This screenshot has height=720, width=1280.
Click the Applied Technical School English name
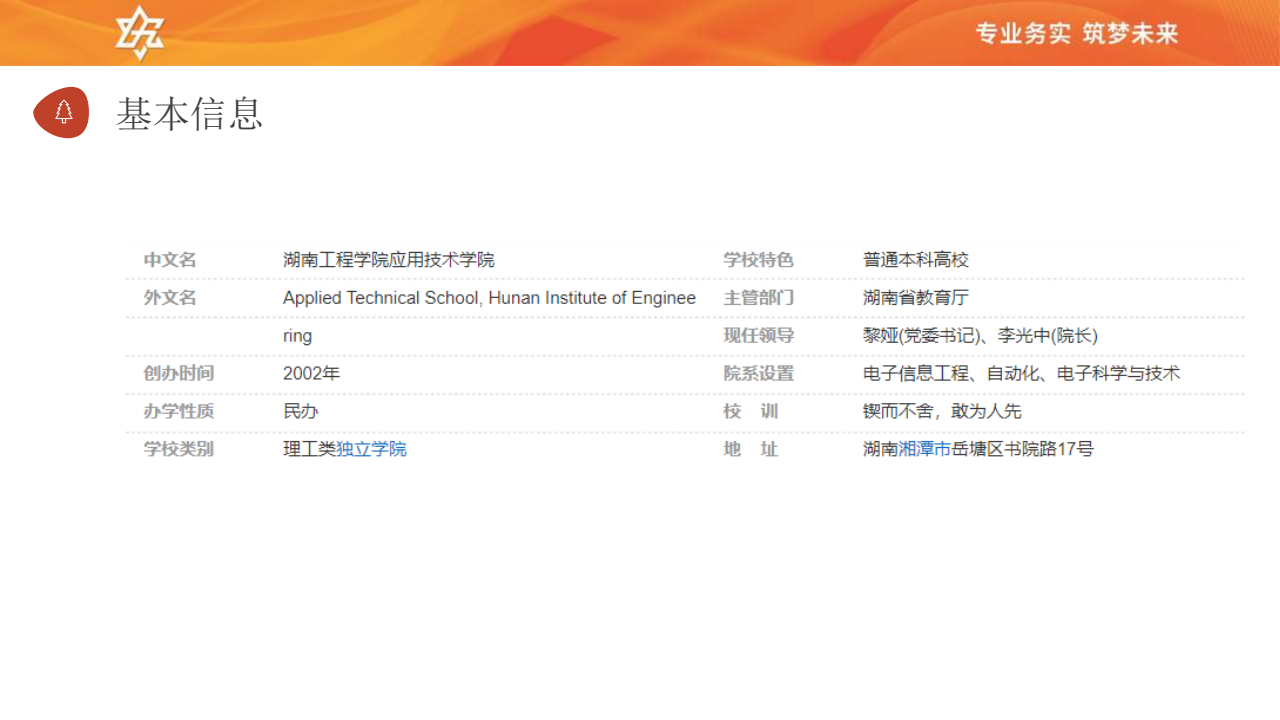489,298
